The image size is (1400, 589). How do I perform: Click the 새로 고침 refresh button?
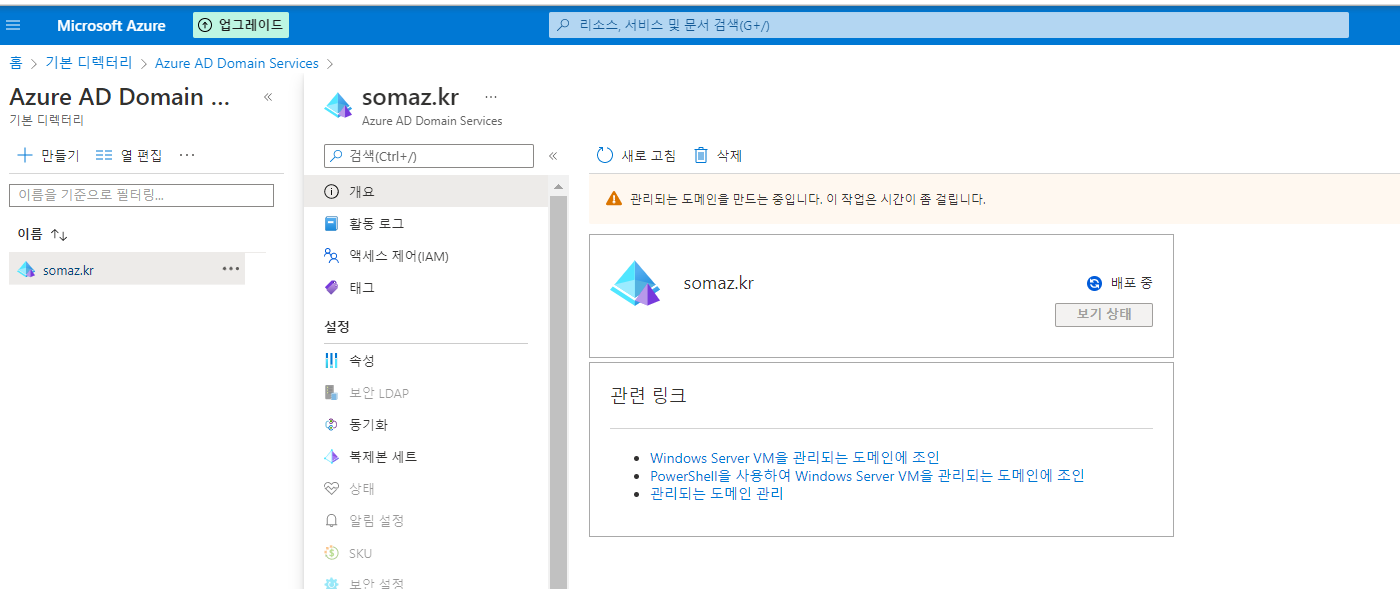[636, 155]
